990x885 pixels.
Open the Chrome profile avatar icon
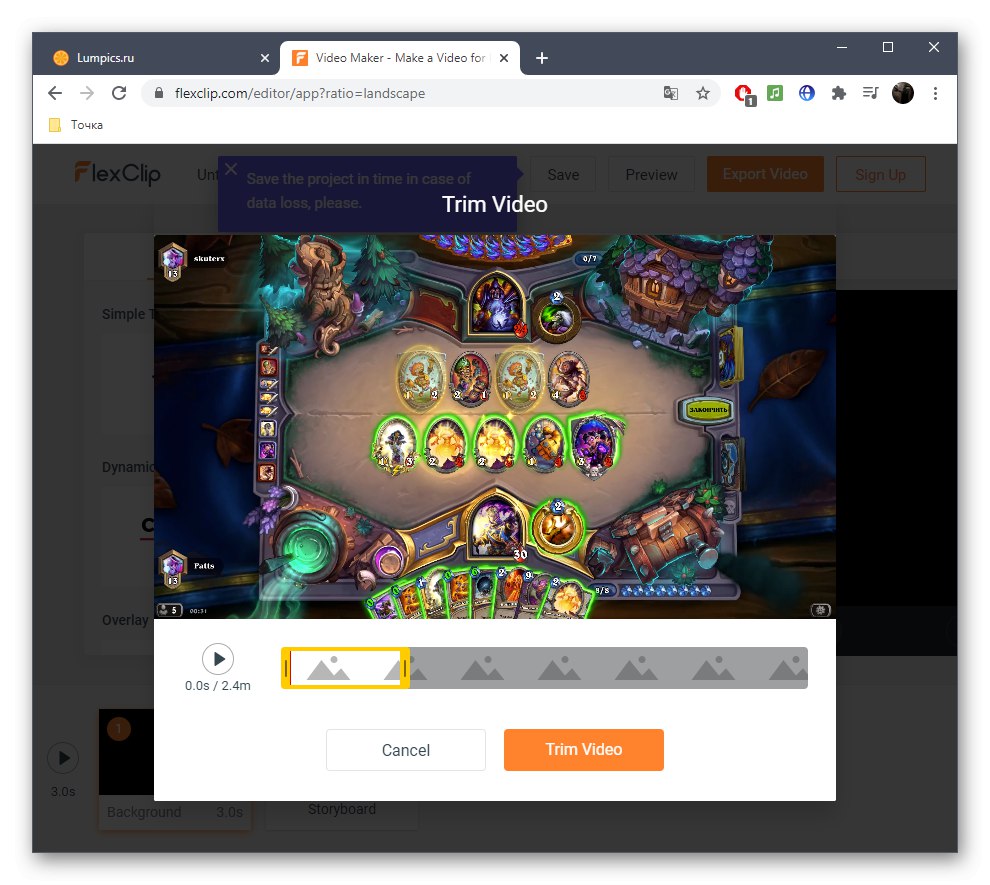902,92
